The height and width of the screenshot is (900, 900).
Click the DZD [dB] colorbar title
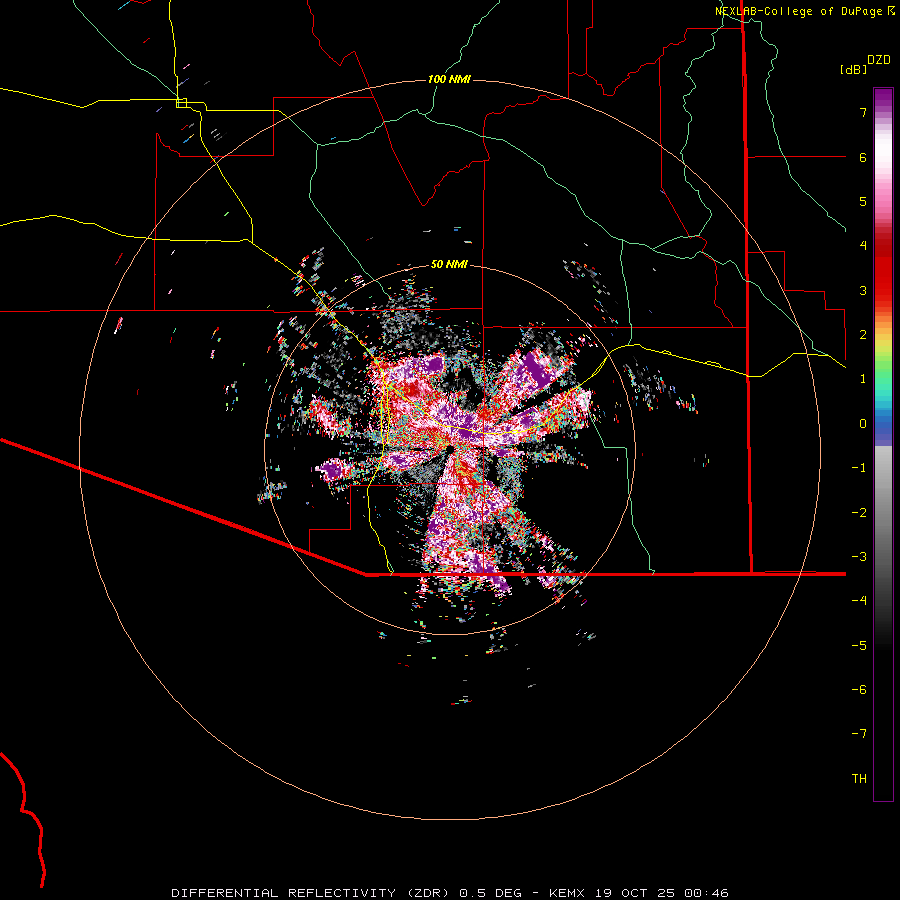pos(865,64)
